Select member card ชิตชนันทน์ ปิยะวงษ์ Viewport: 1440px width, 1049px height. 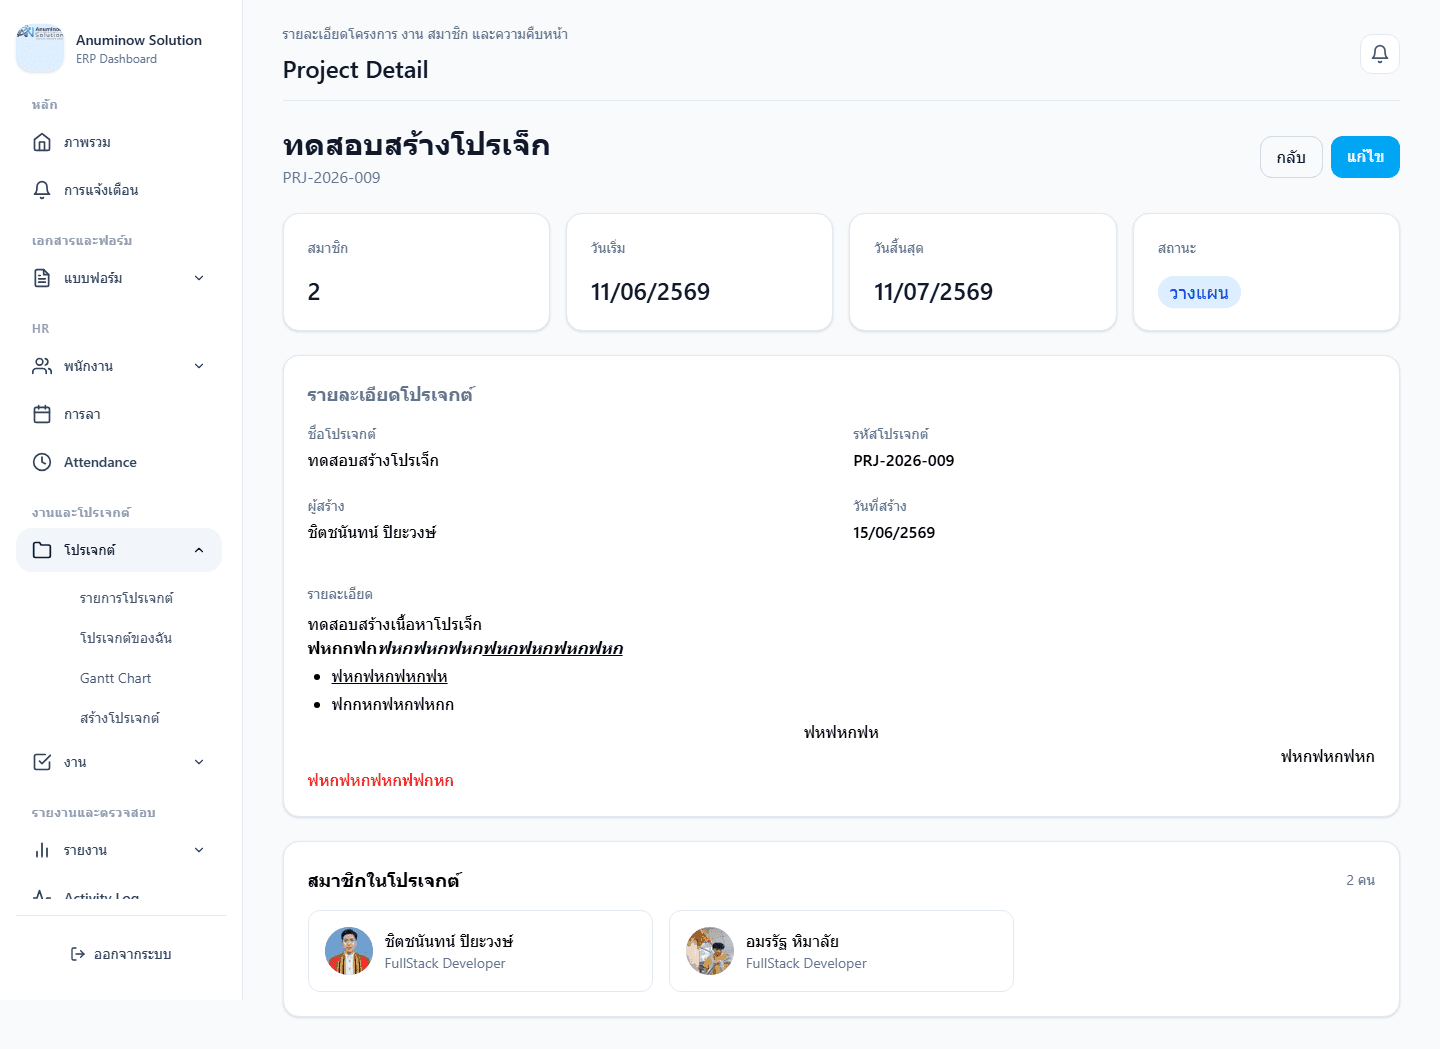pyautogui.click(x=480, y=951)
